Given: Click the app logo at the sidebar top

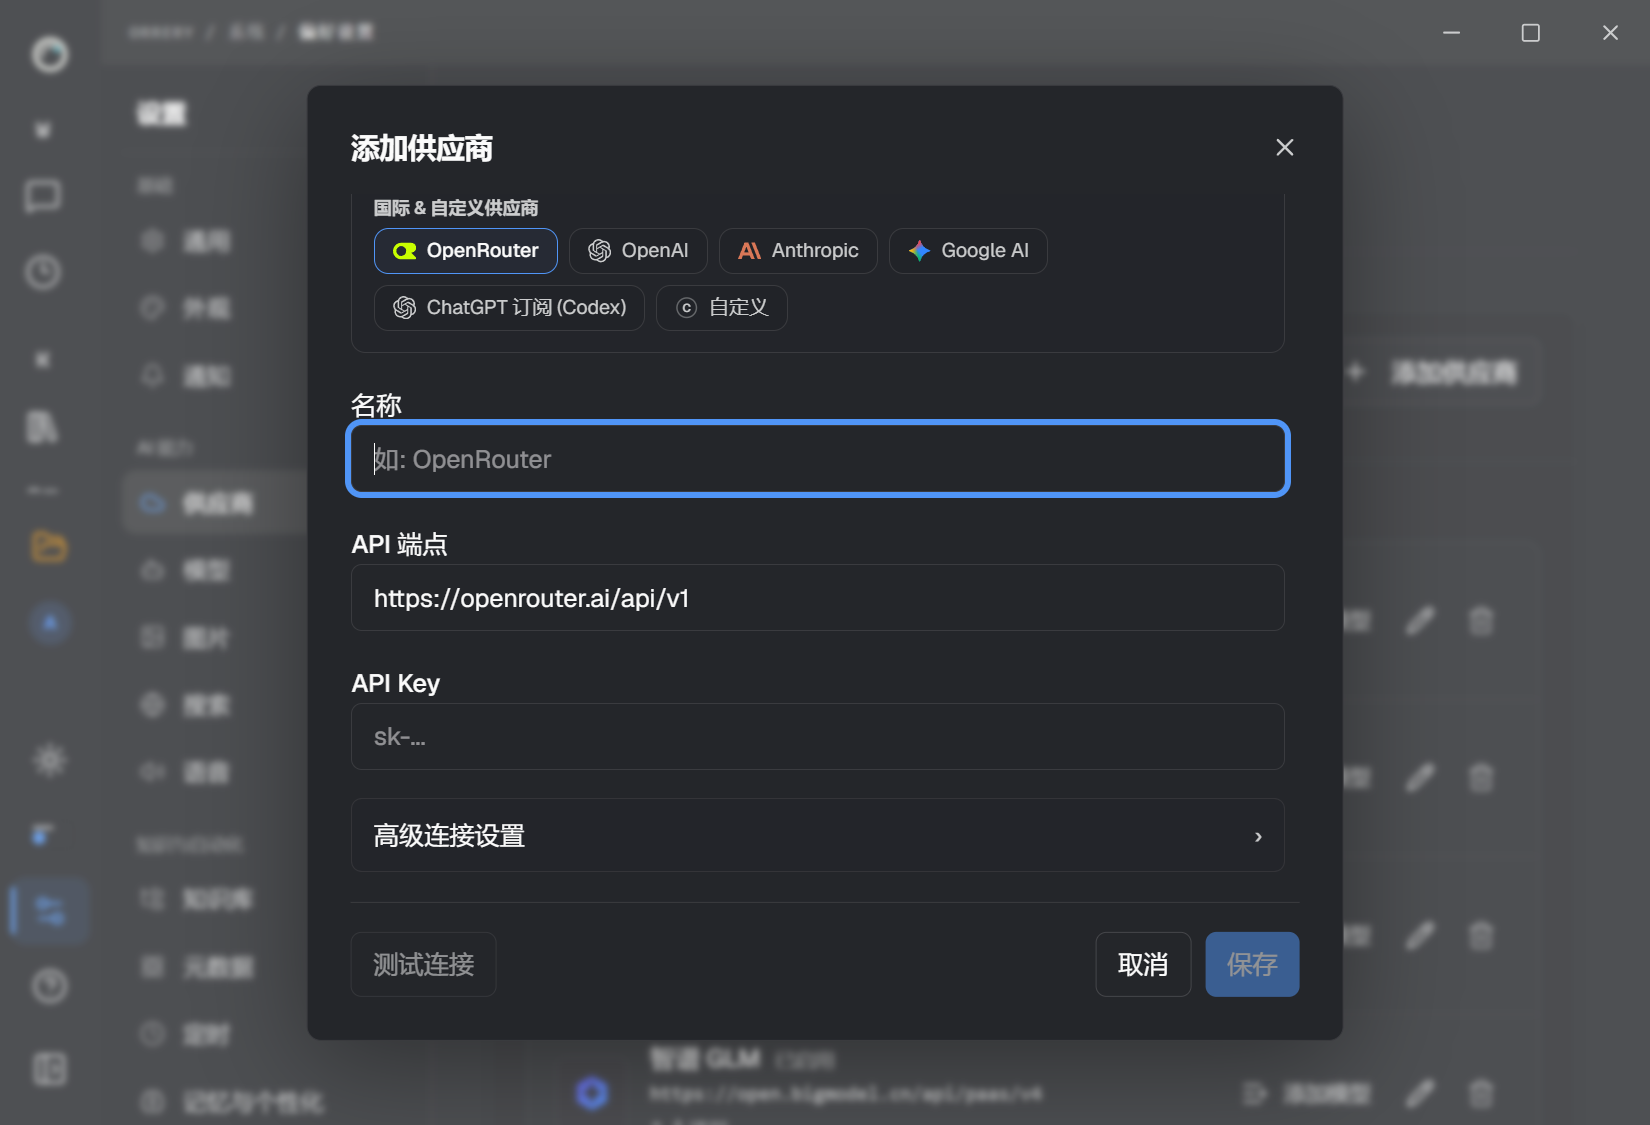Looking at the screenshot, I should click(50, 54).
